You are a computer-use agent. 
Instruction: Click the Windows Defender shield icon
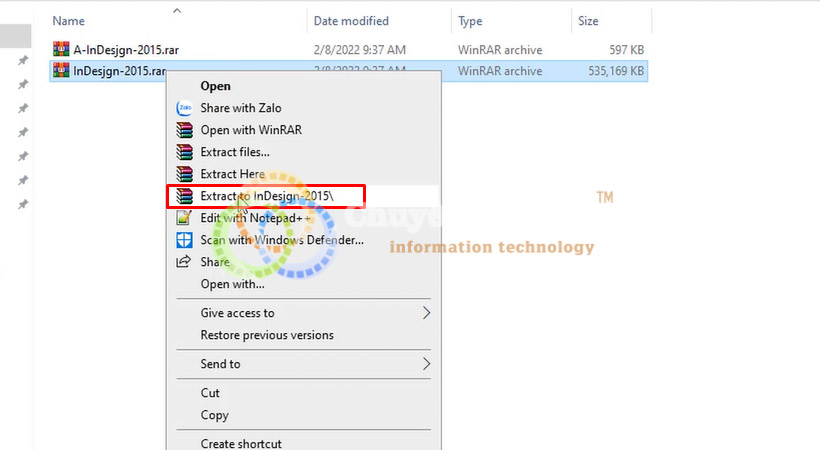tap(184, 240)
